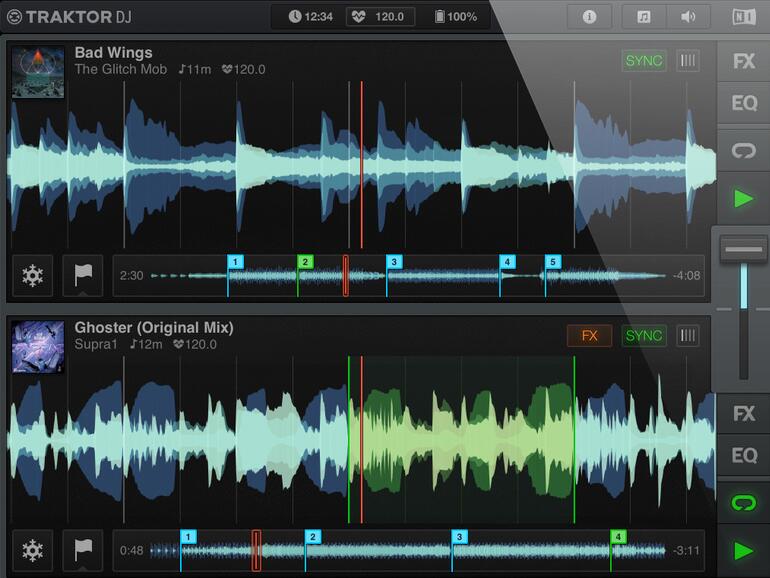Open beatgrid button on Bad Wings deck

pos(688,61)
